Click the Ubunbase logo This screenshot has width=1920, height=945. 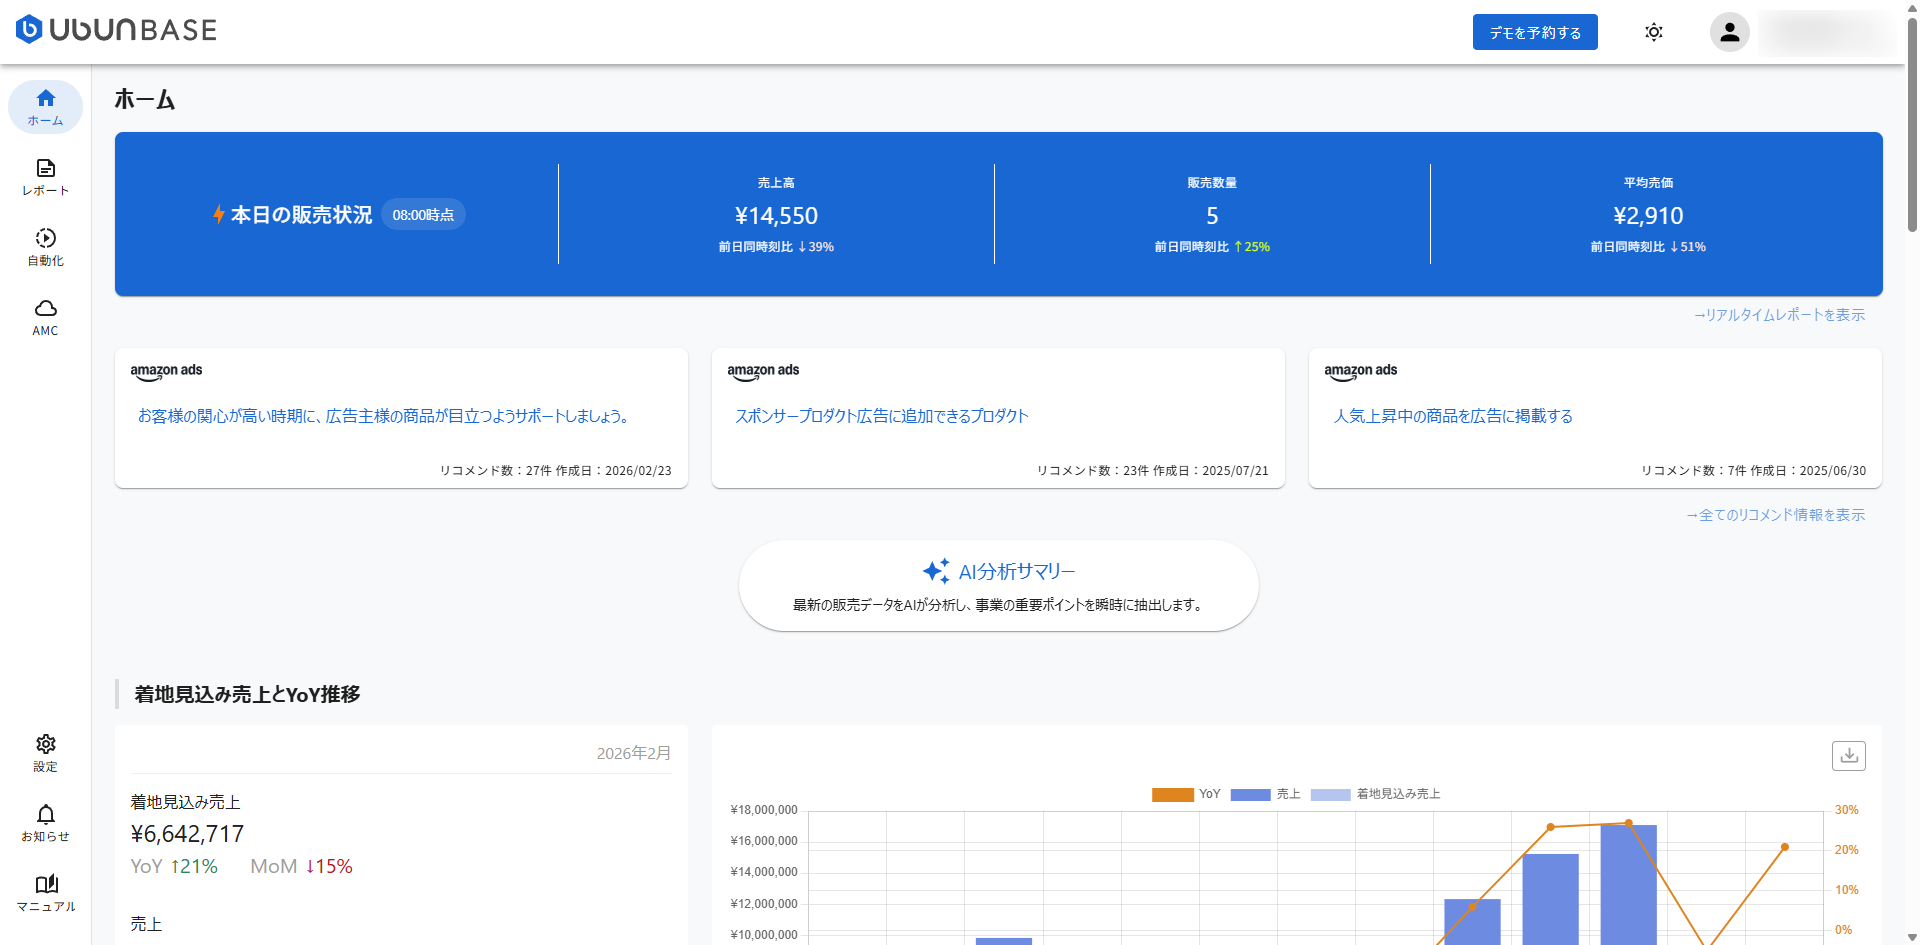[x=116, y=30]
